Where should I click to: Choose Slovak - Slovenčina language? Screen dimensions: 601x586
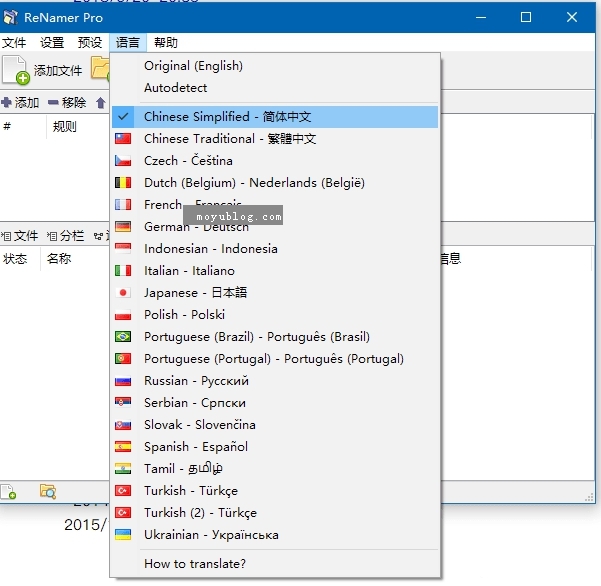275,425
